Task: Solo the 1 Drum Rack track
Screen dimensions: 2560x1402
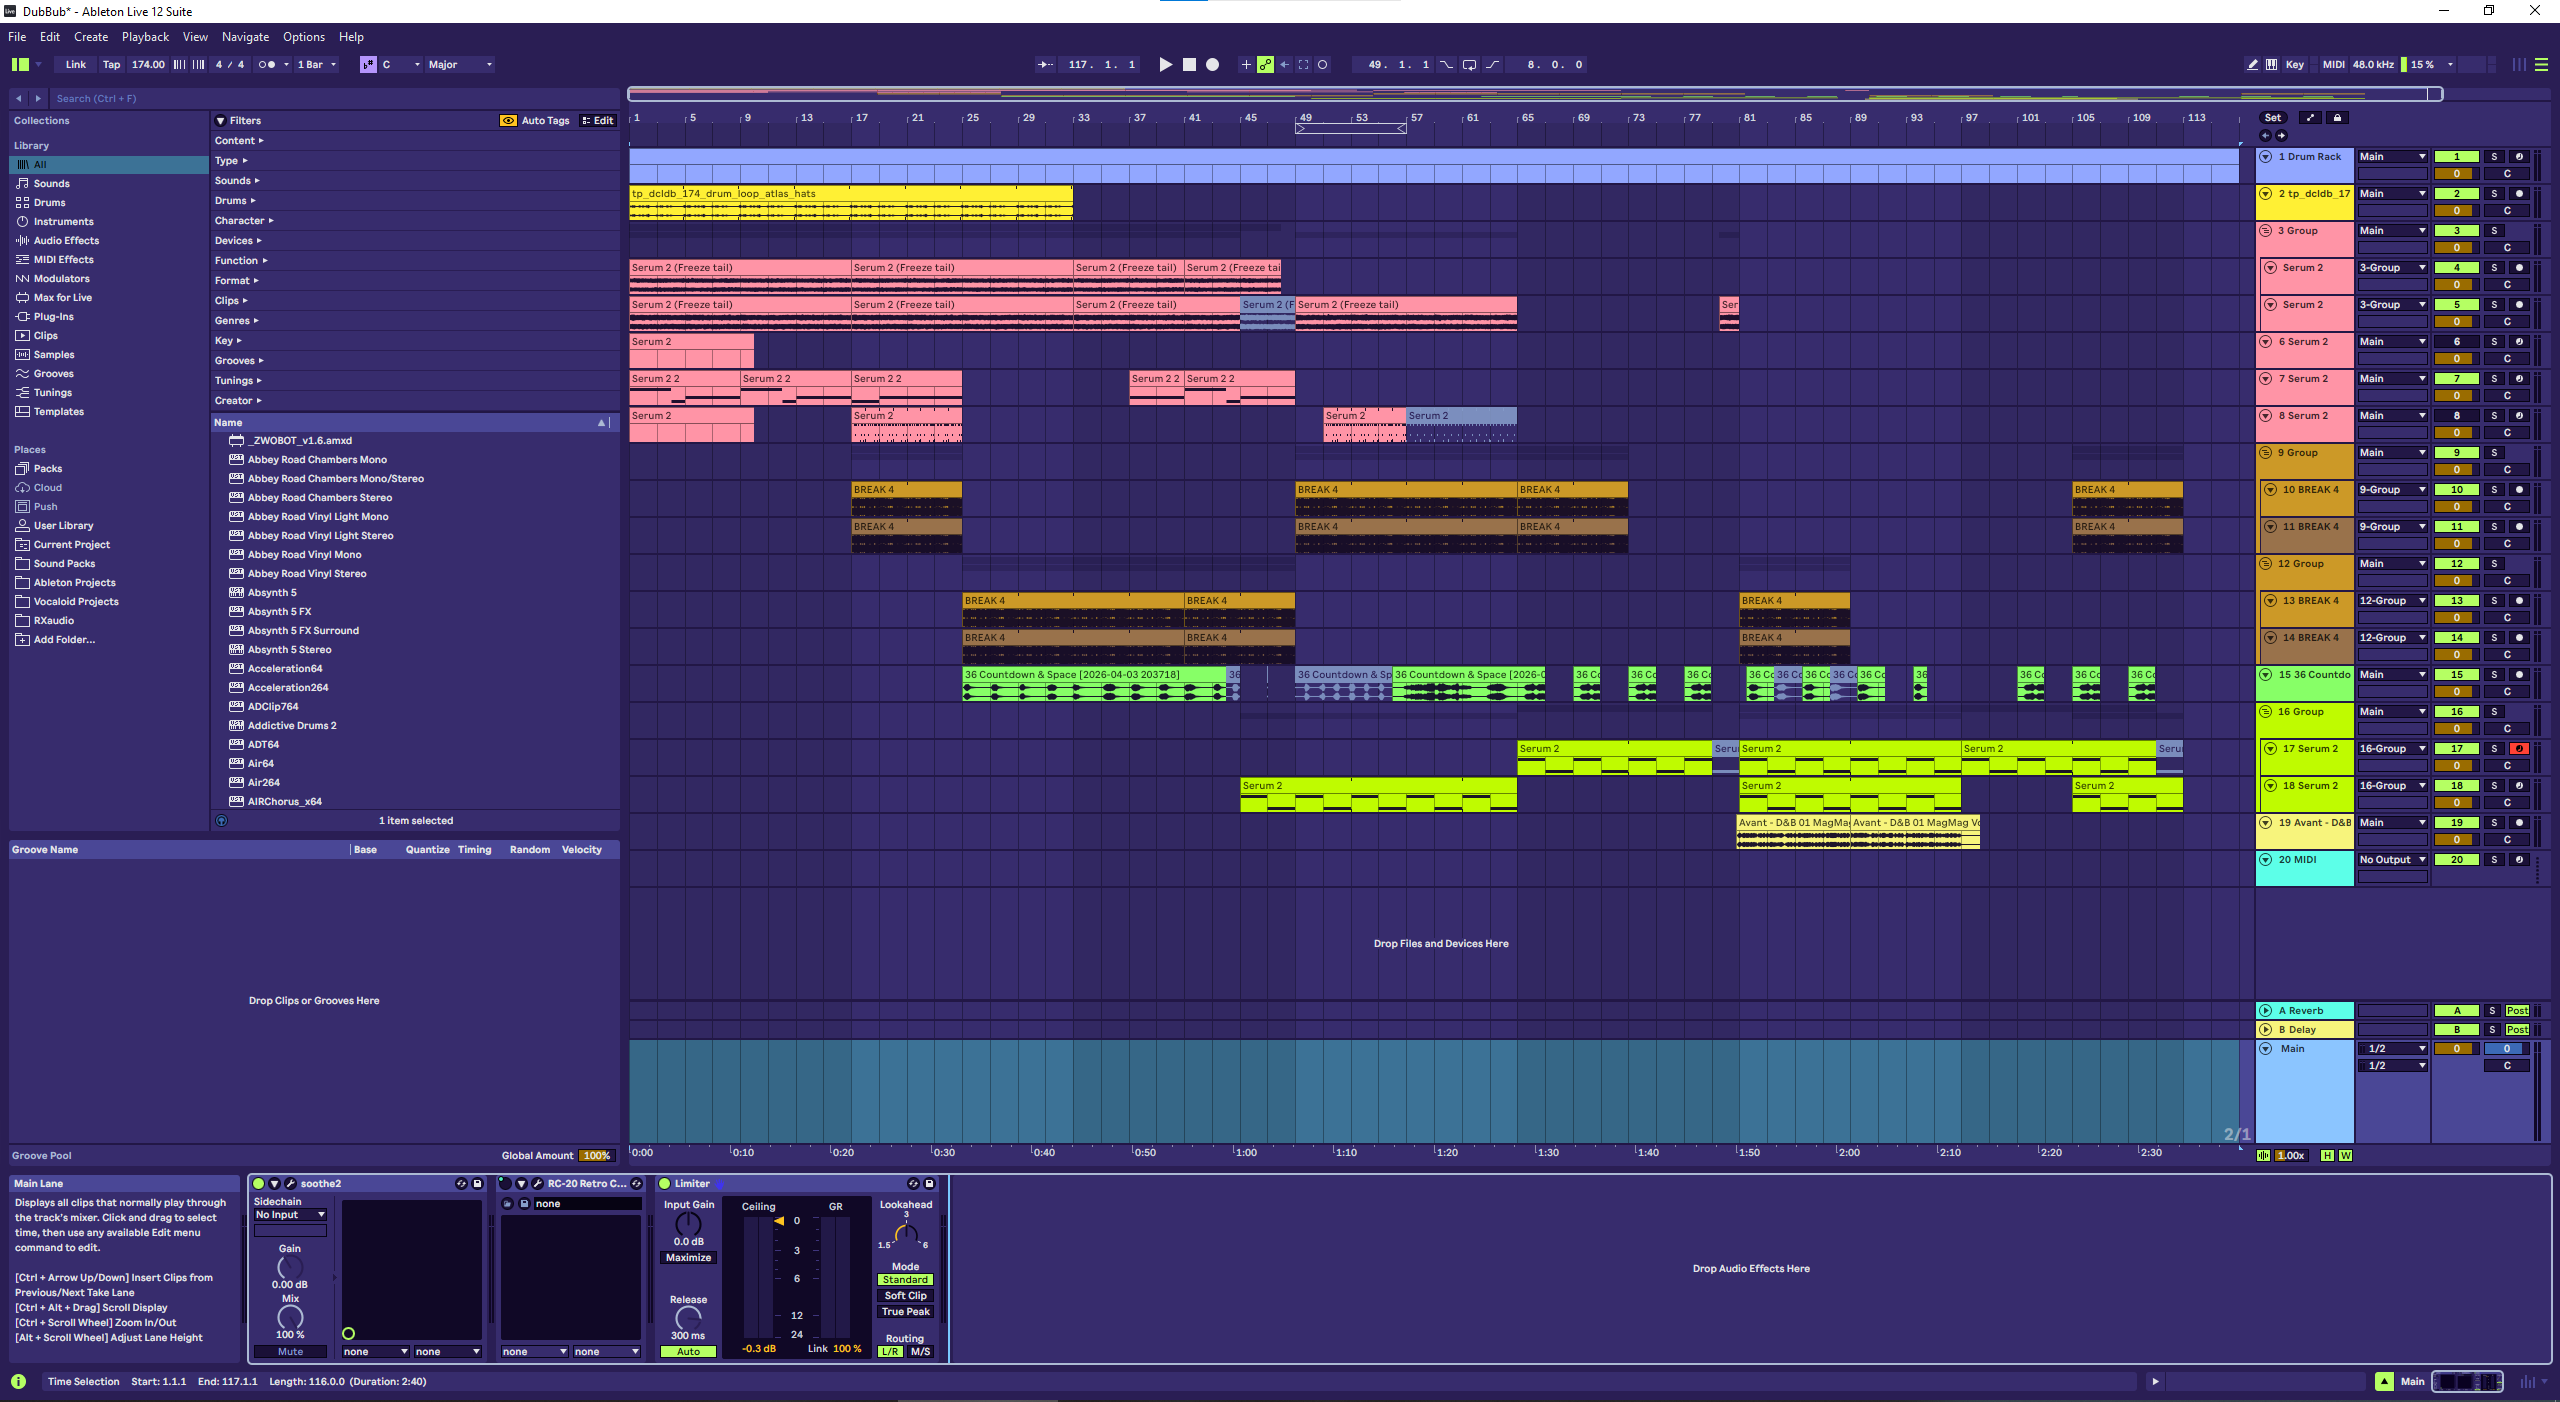Action: click(2494, 157)
